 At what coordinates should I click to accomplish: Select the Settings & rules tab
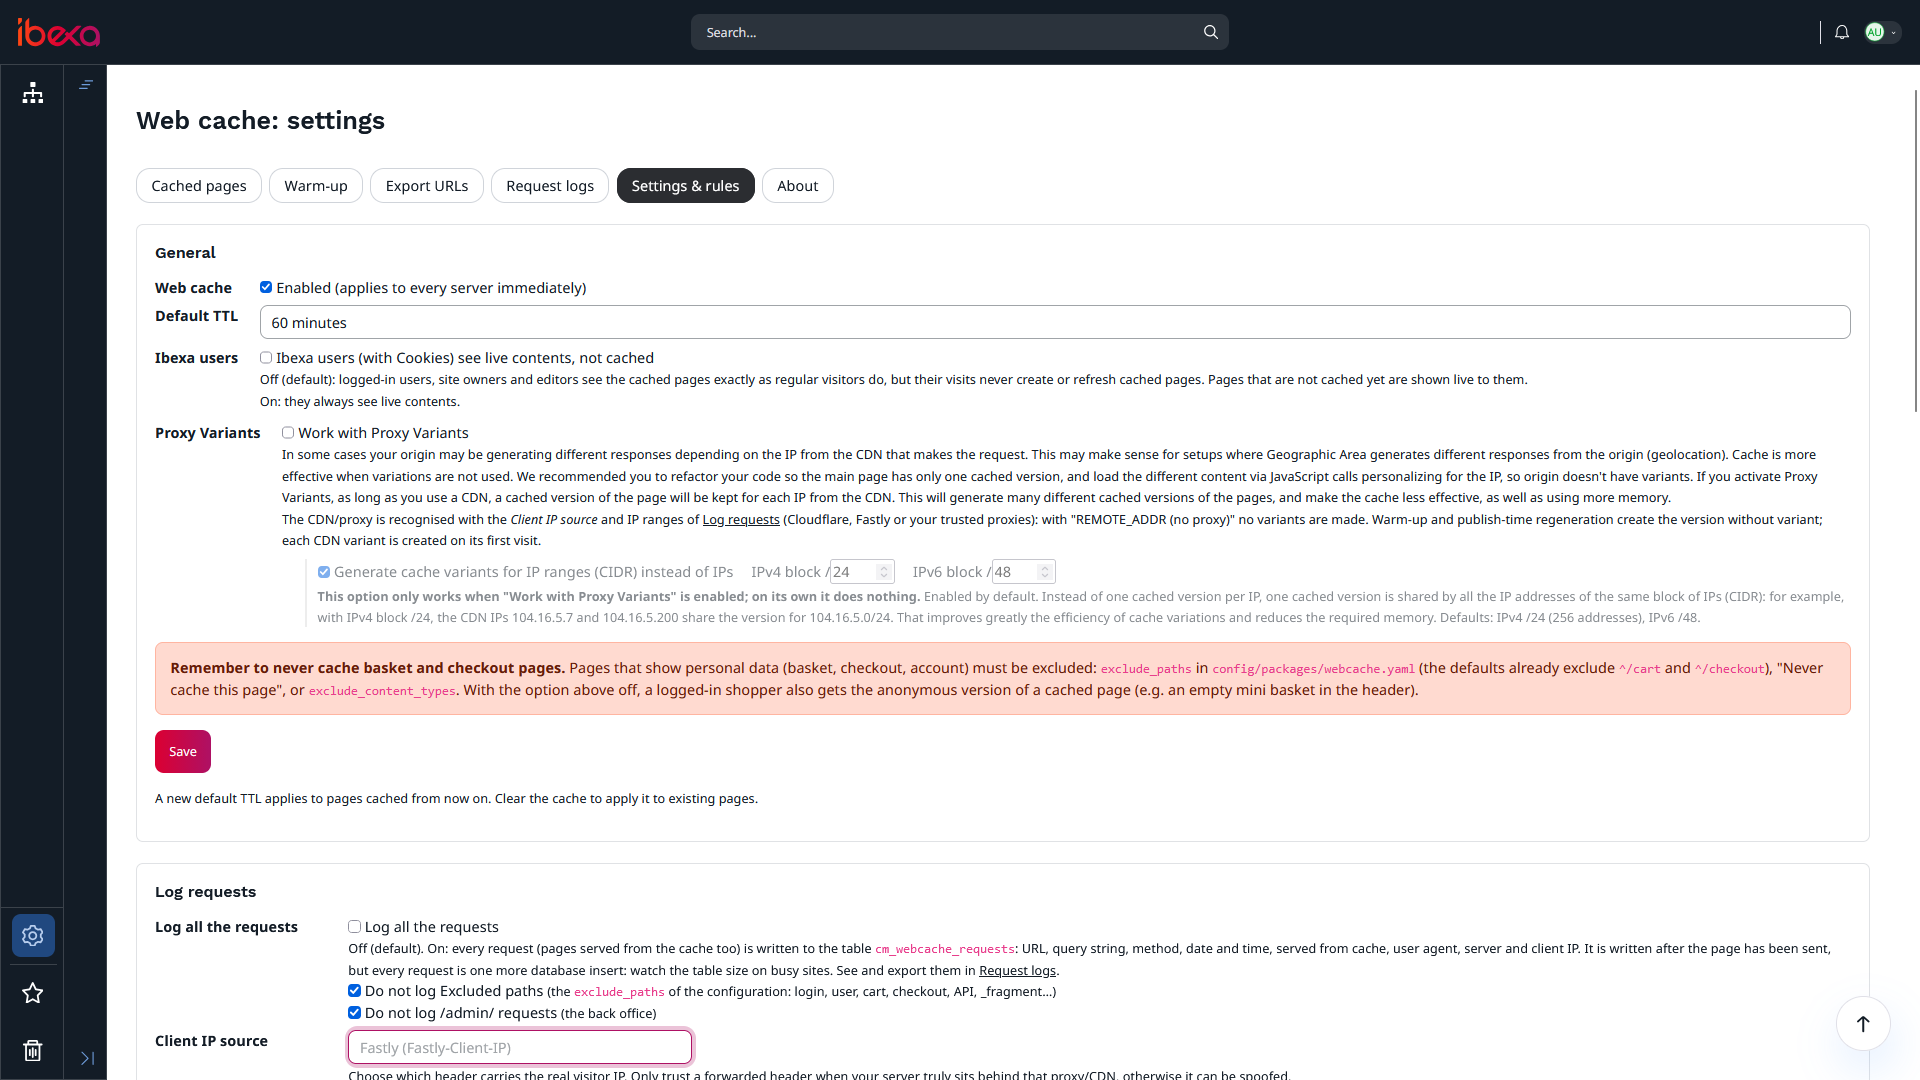(x=686, y=186)
